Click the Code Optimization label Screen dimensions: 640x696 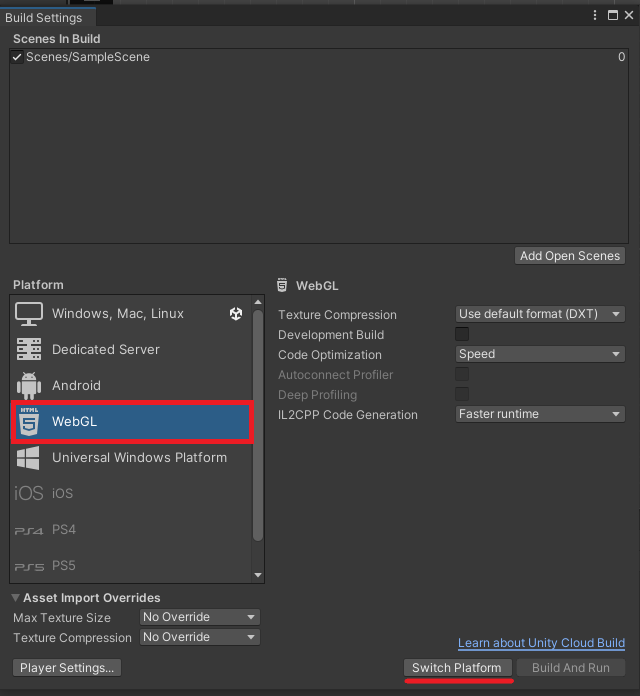click(x=330, y=355)
